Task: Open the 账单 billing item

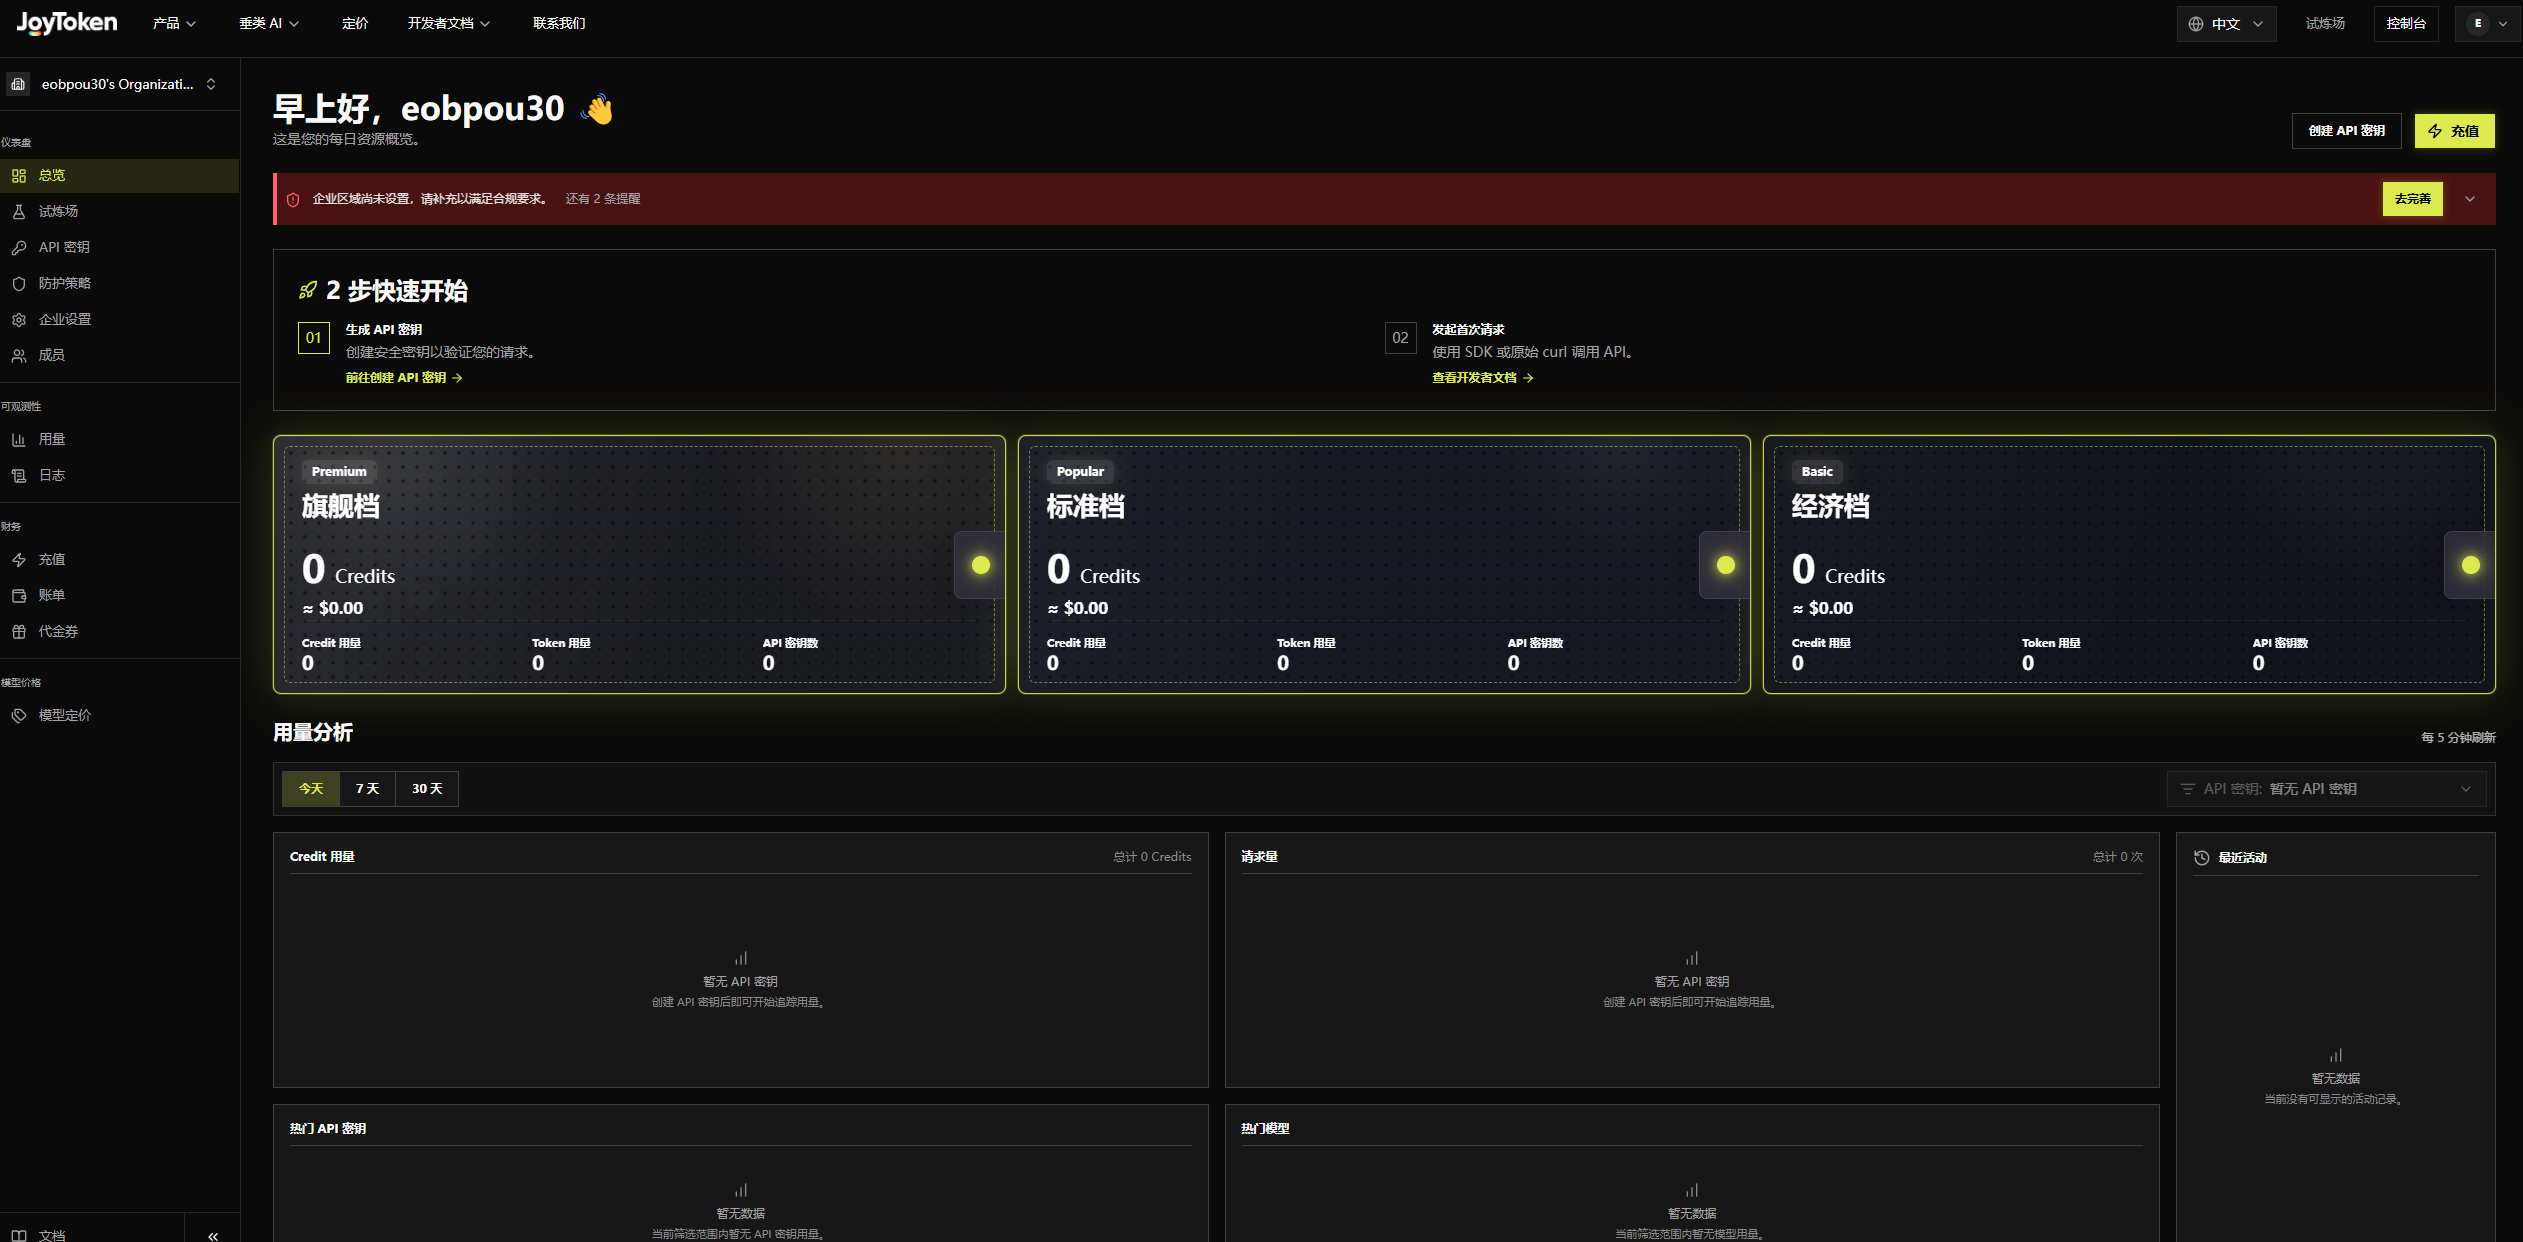Action: tap(119, 595)
